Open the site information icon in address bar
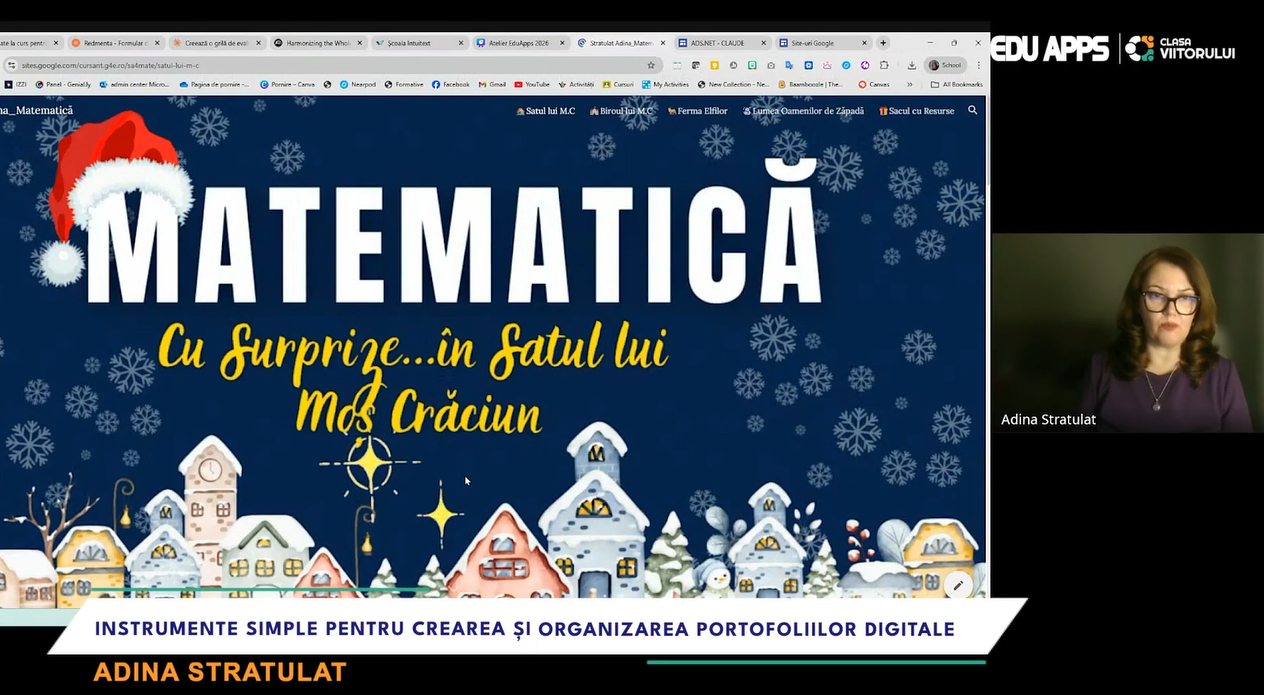The width and height of the screenshot is (1264, 695). 12,65
